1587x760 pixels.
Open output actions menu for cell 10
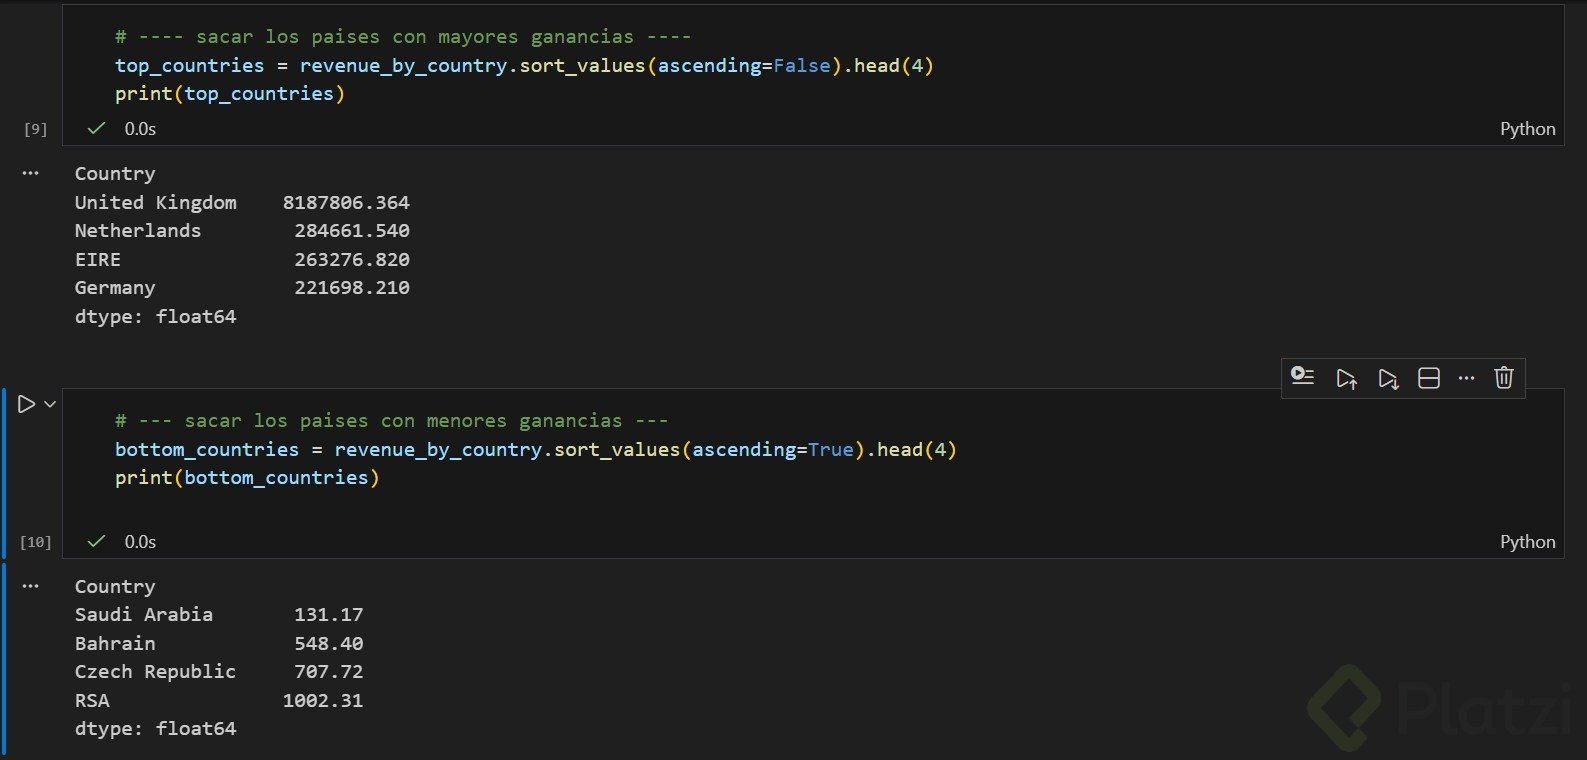tap(31, 586)
